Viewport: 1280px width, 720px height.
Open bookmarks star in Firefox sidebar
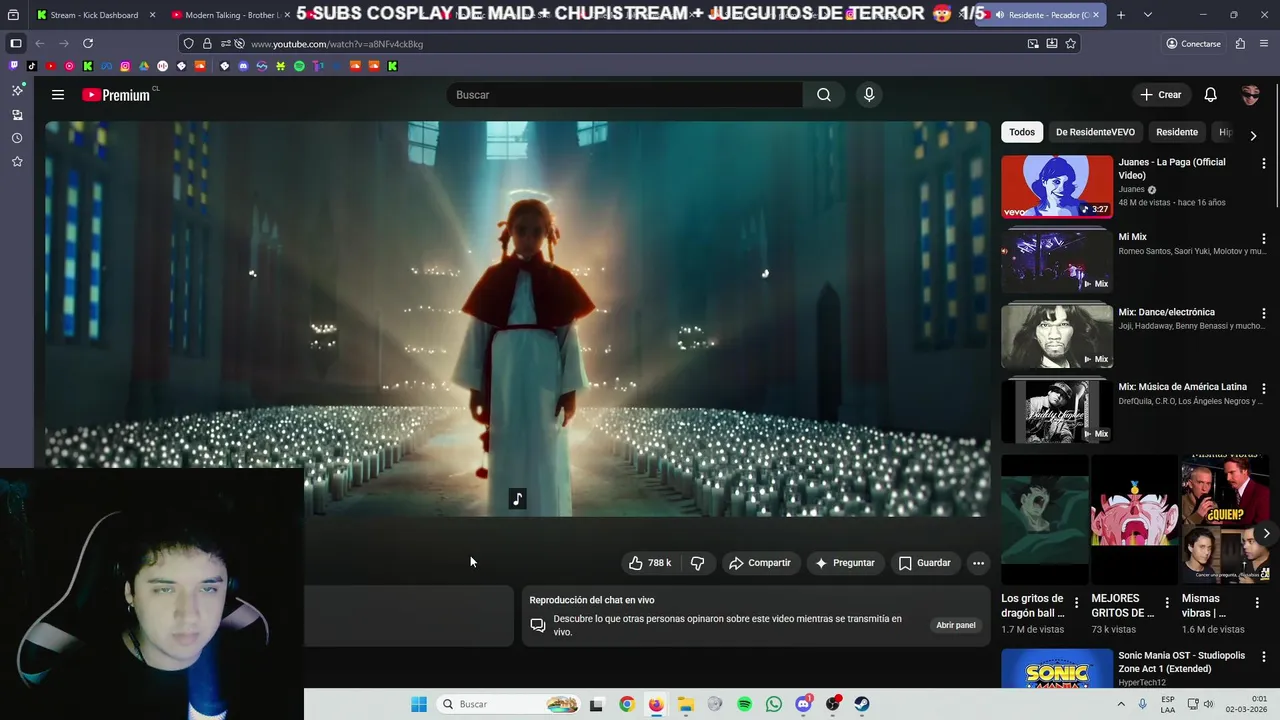[17, 161]
